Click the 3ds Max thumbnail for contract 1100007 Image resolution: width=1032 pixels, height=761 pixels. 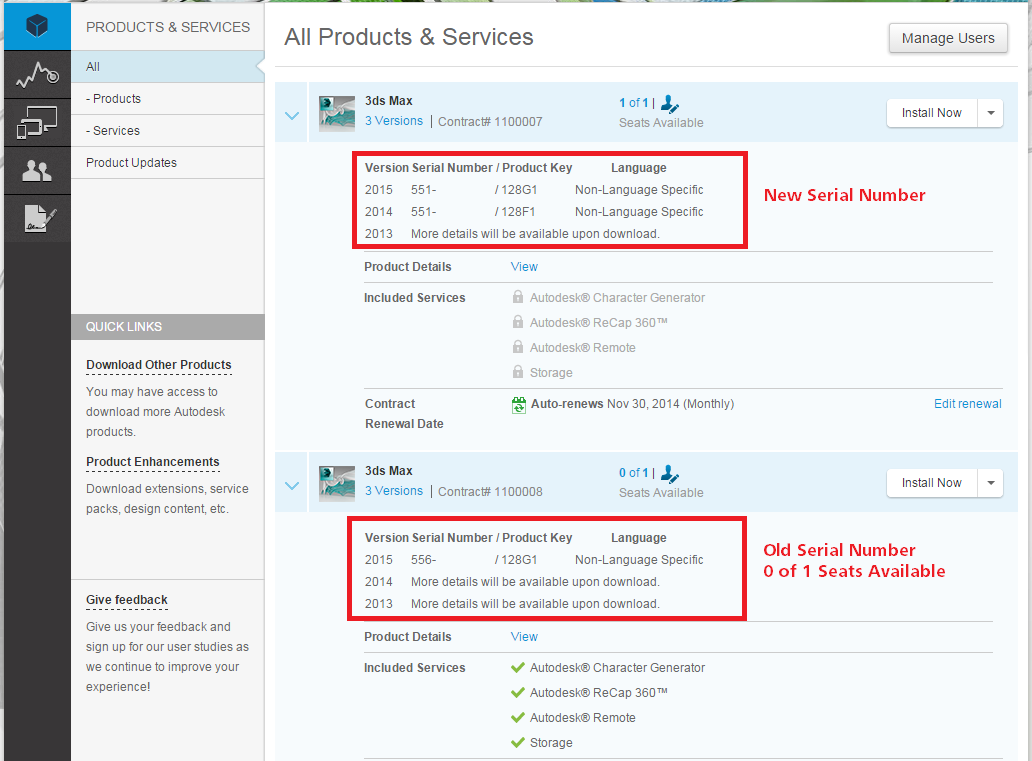click(x=336, y=113)
